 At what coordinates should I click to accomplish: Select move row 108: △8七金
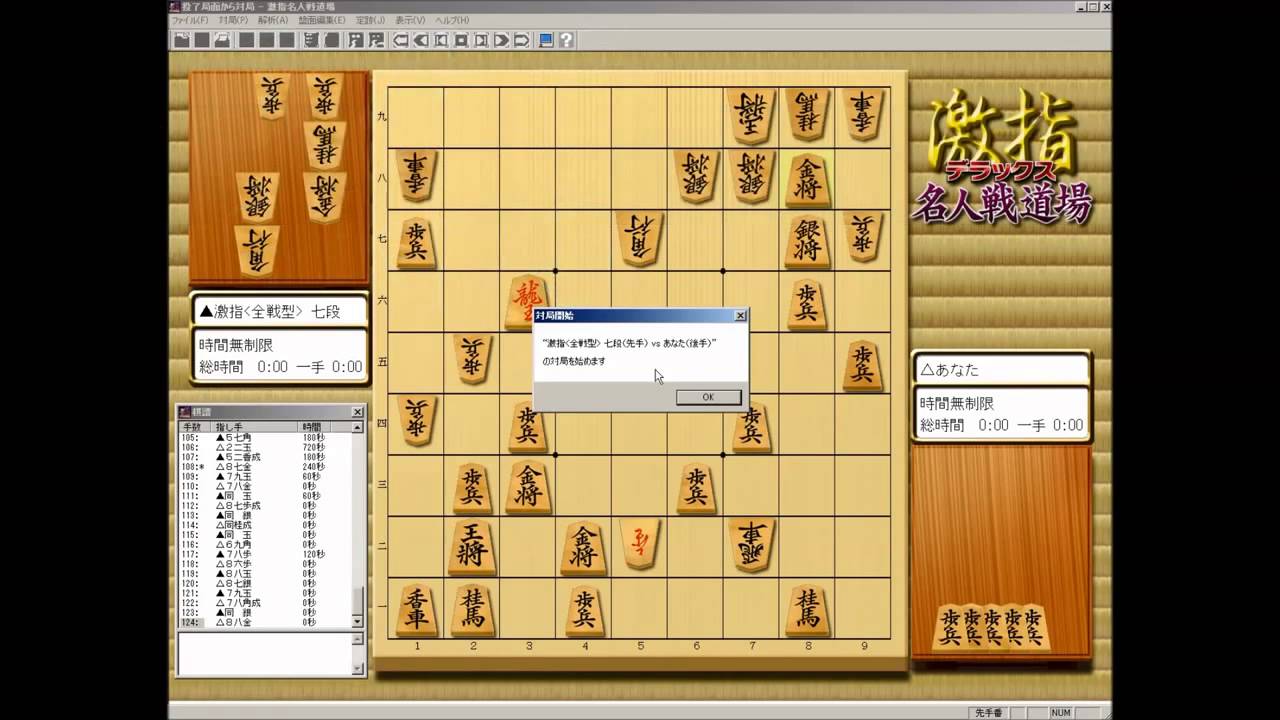(265, 467)
